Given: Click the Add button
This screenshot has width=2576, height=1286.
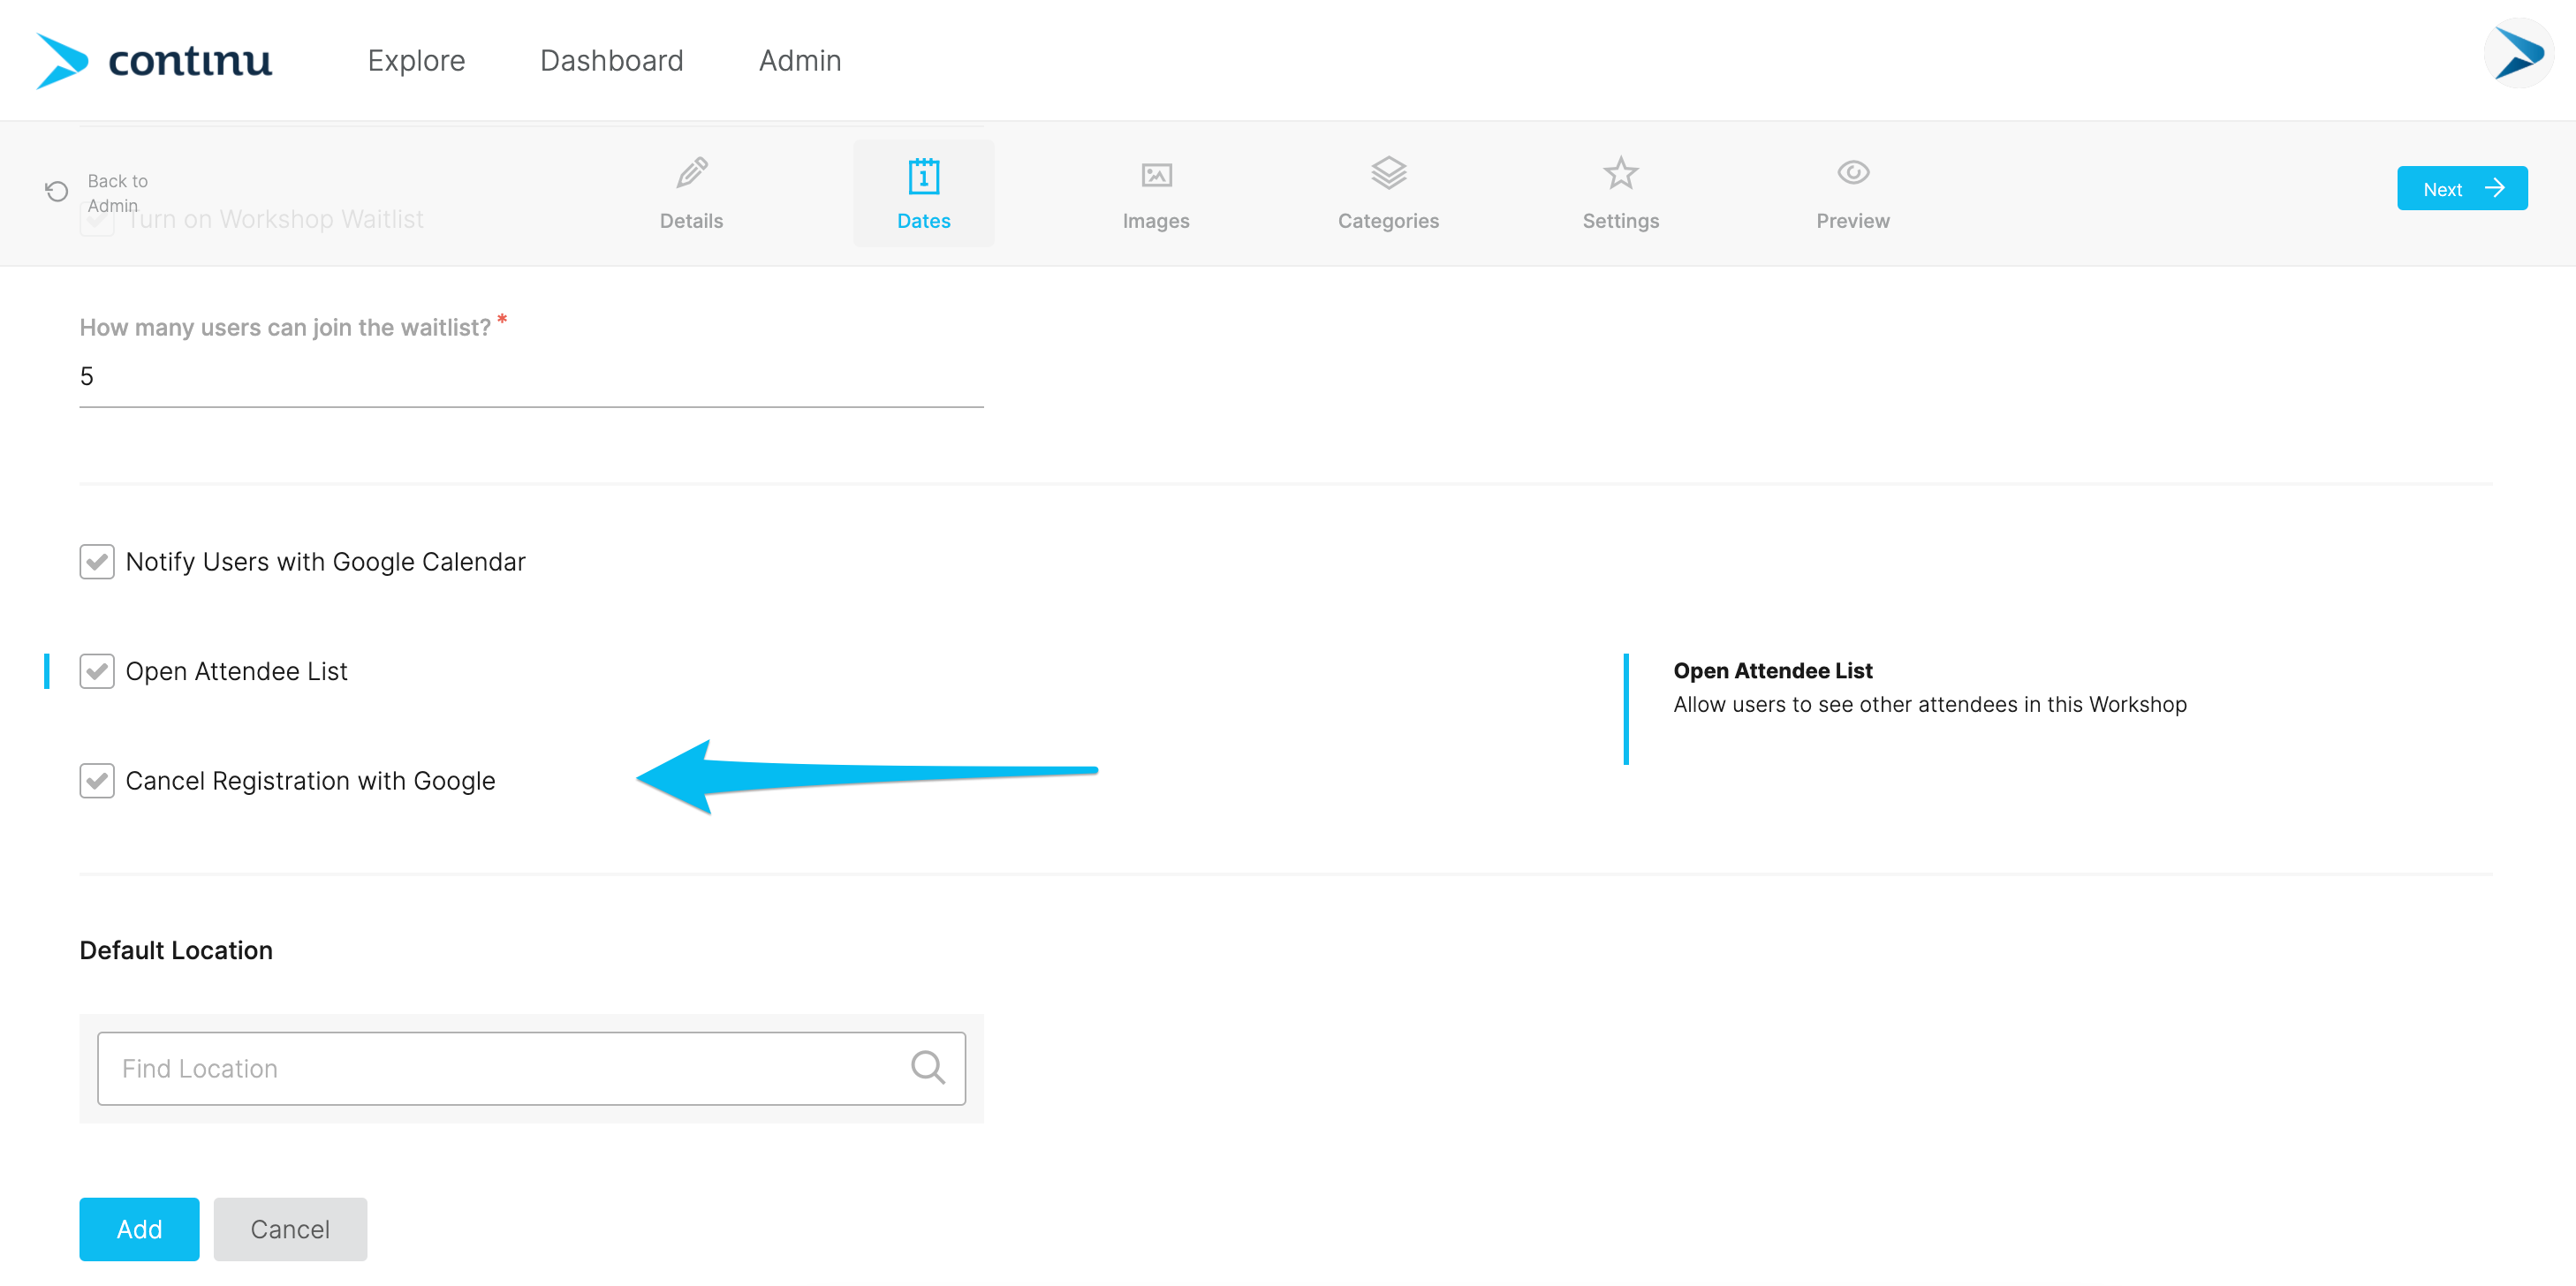Looking at the screenshot, I should [139, 1228].
